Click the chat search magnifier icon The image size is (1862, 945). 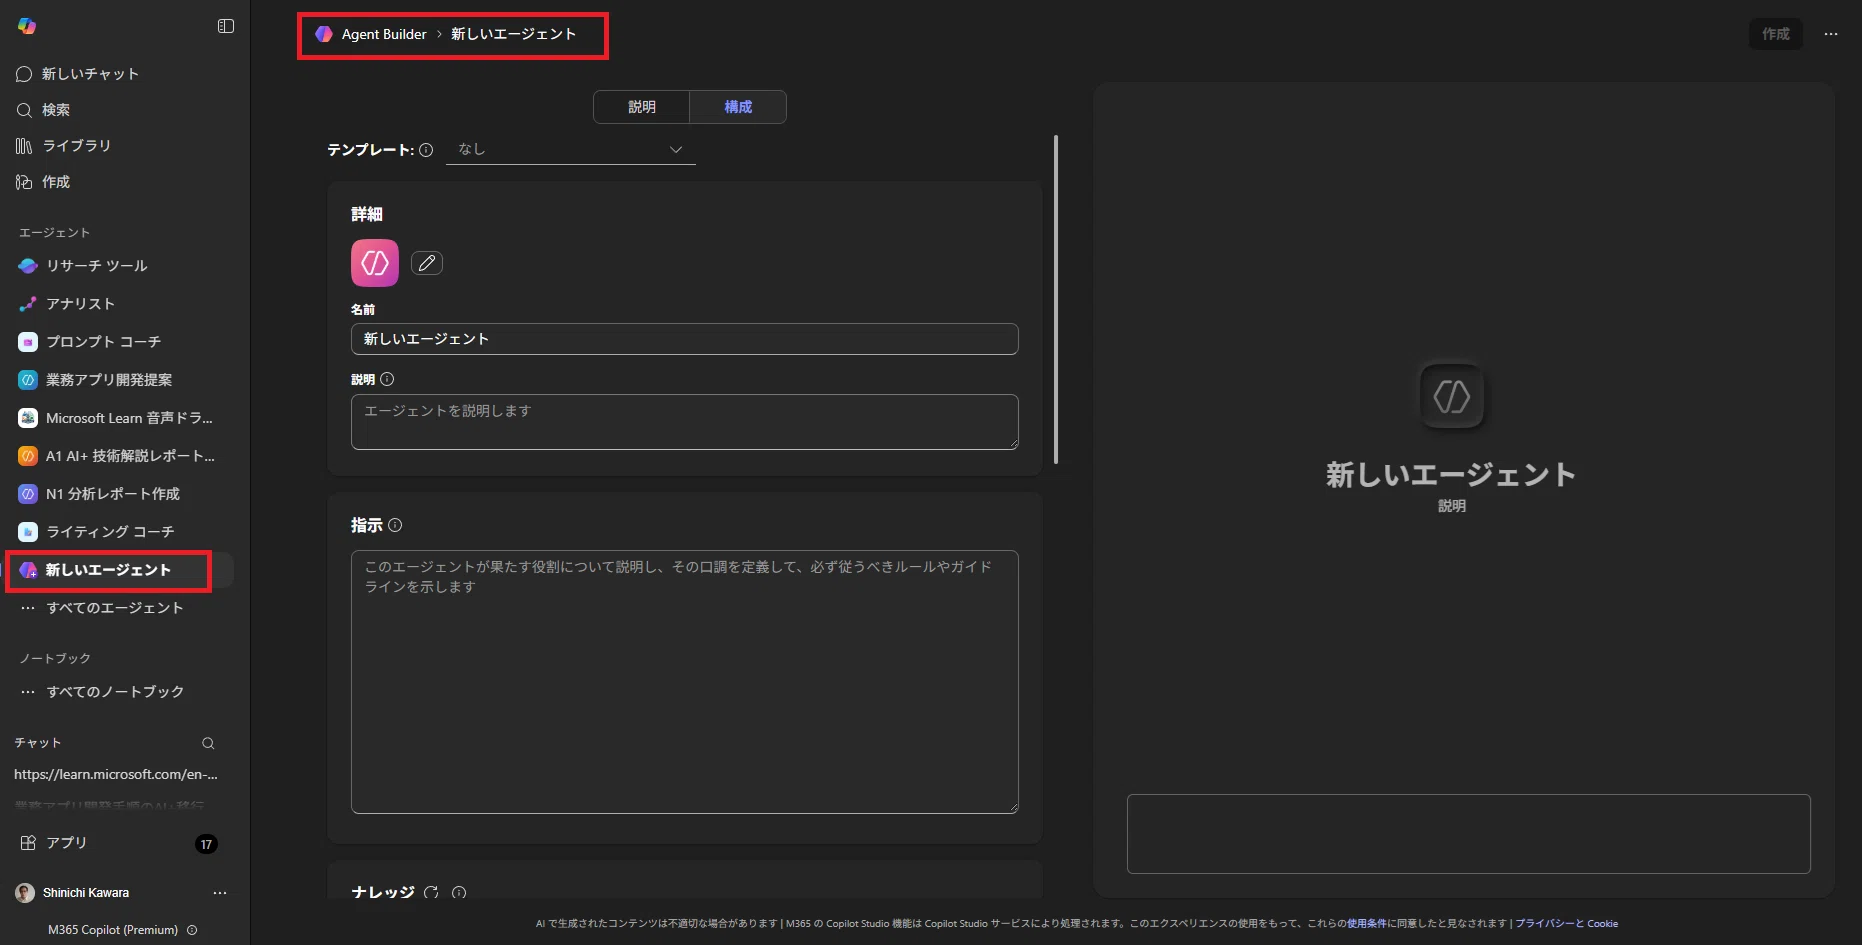coord(208,743)
